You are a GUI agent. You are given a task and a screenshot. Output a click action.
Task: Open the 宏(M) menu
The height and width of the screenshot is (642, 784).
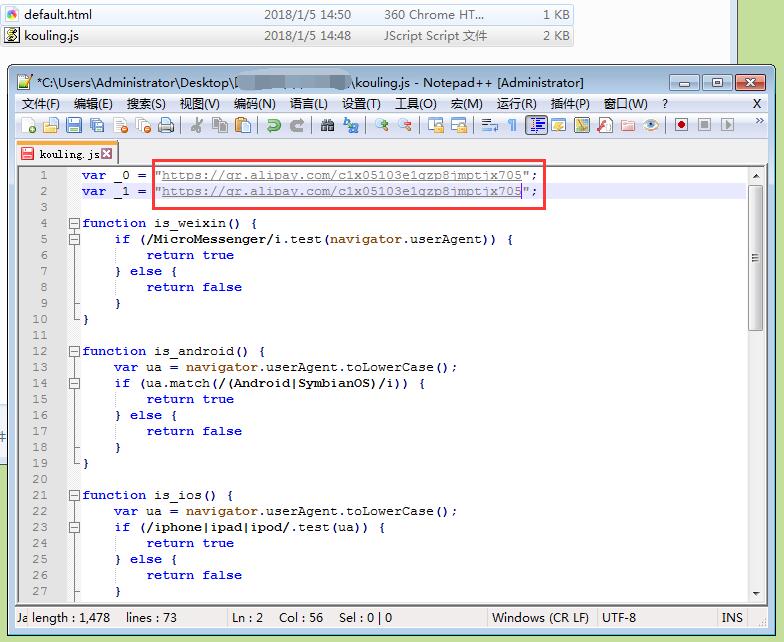coord(466,104)
